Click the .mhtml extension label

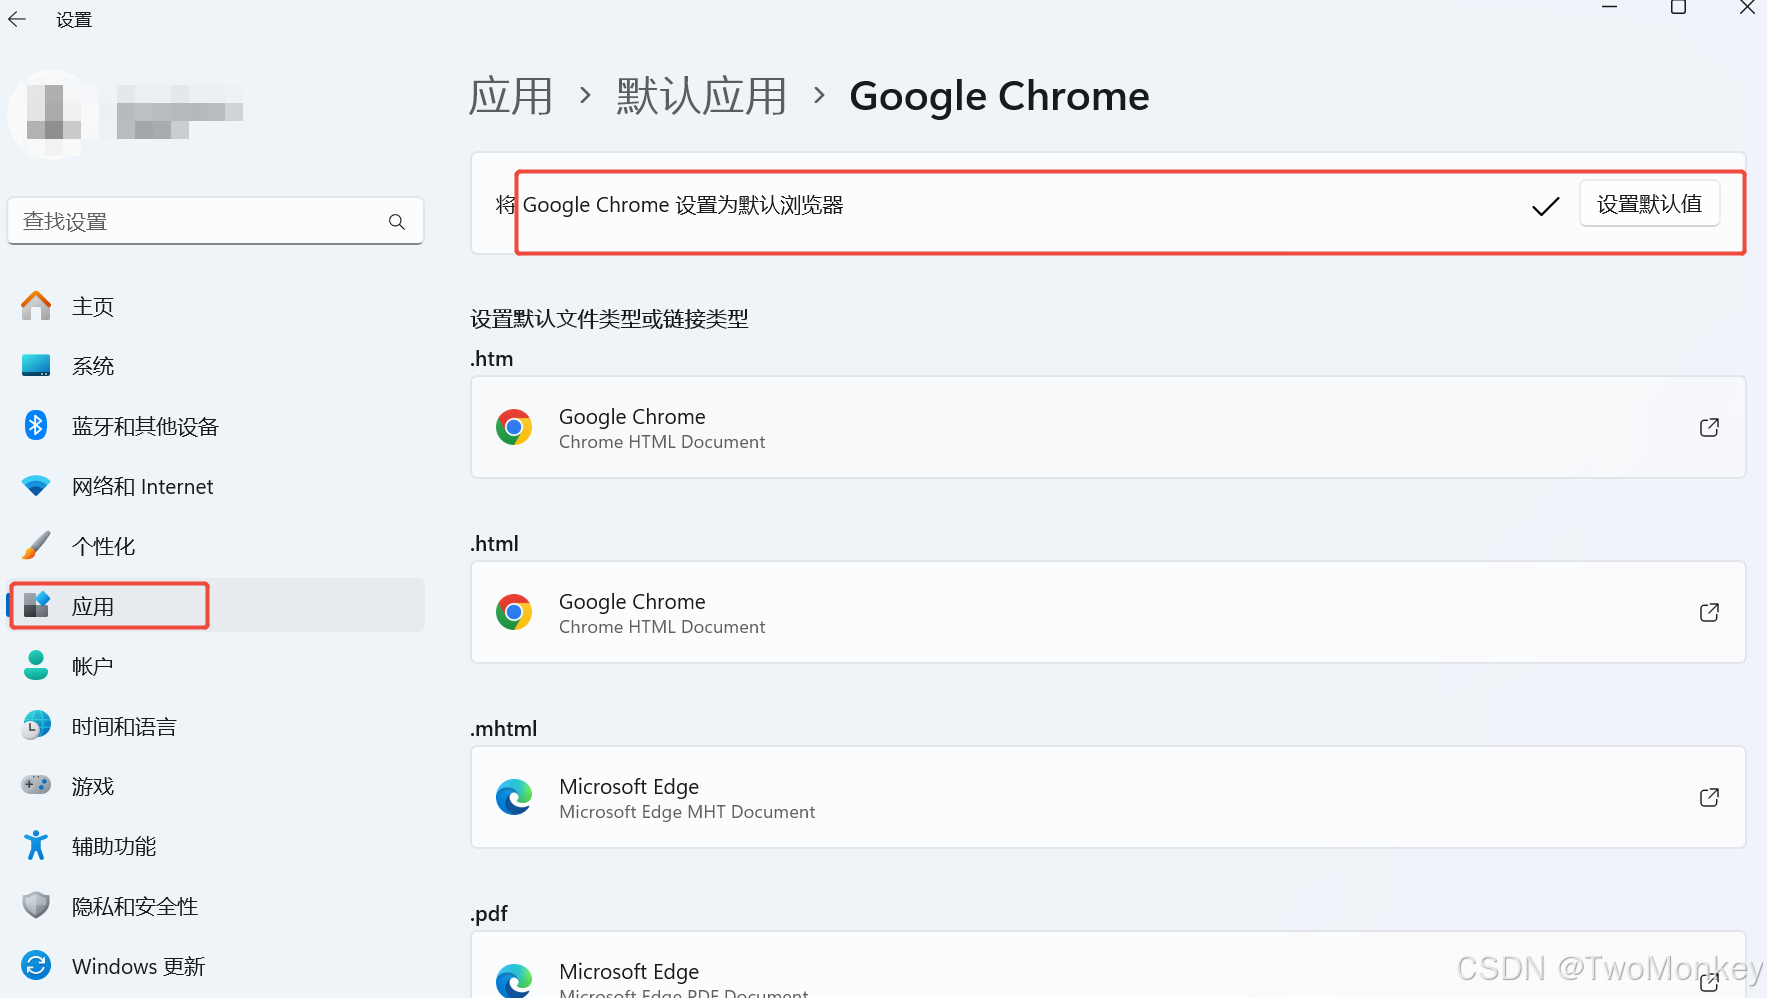coord(504,729)
